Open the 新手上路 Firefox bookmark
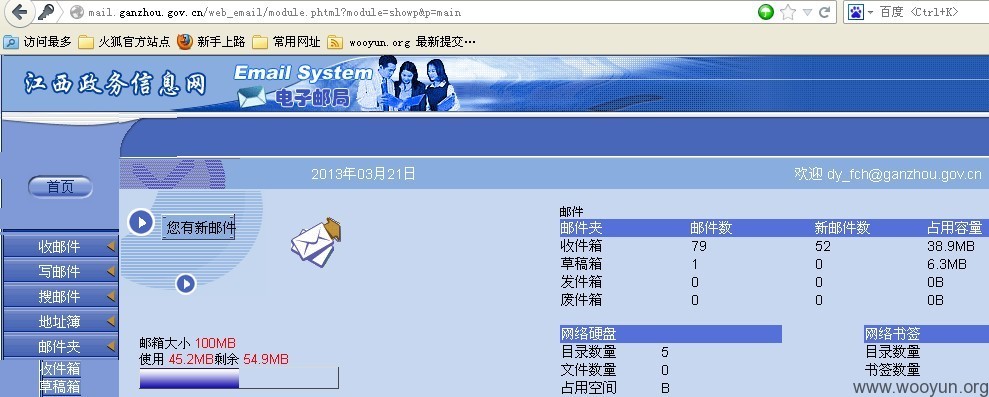Viewport: 989px width, 397px height. 211,42
